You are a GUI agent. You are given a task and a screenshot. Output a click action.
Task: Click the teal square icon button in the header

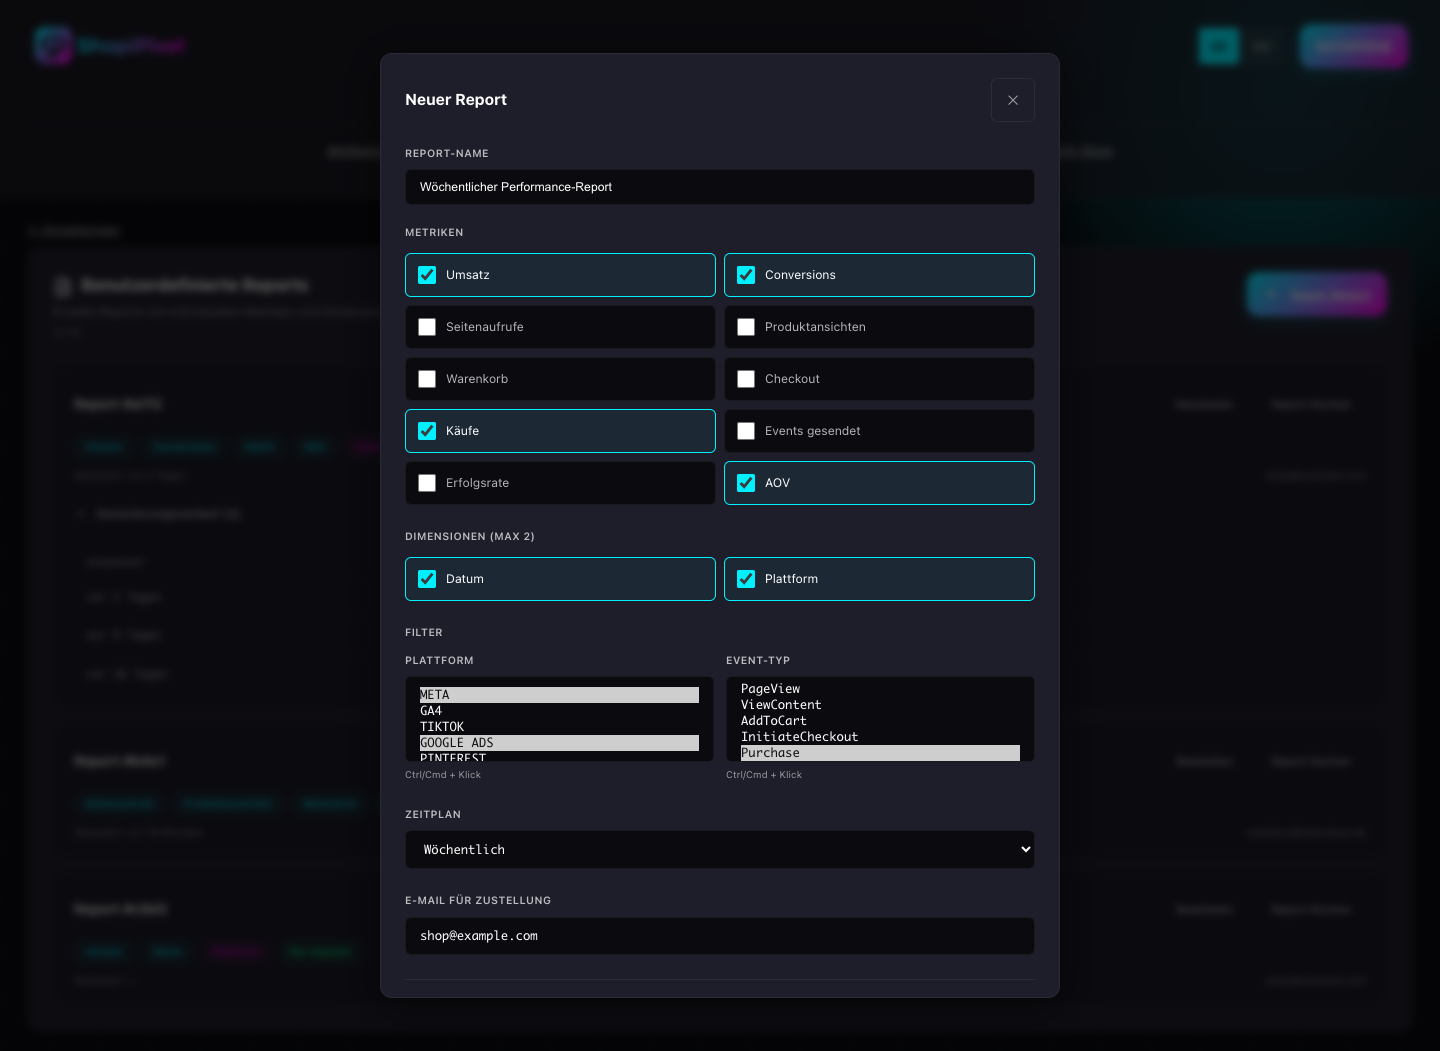click(x=1219, y=45)
